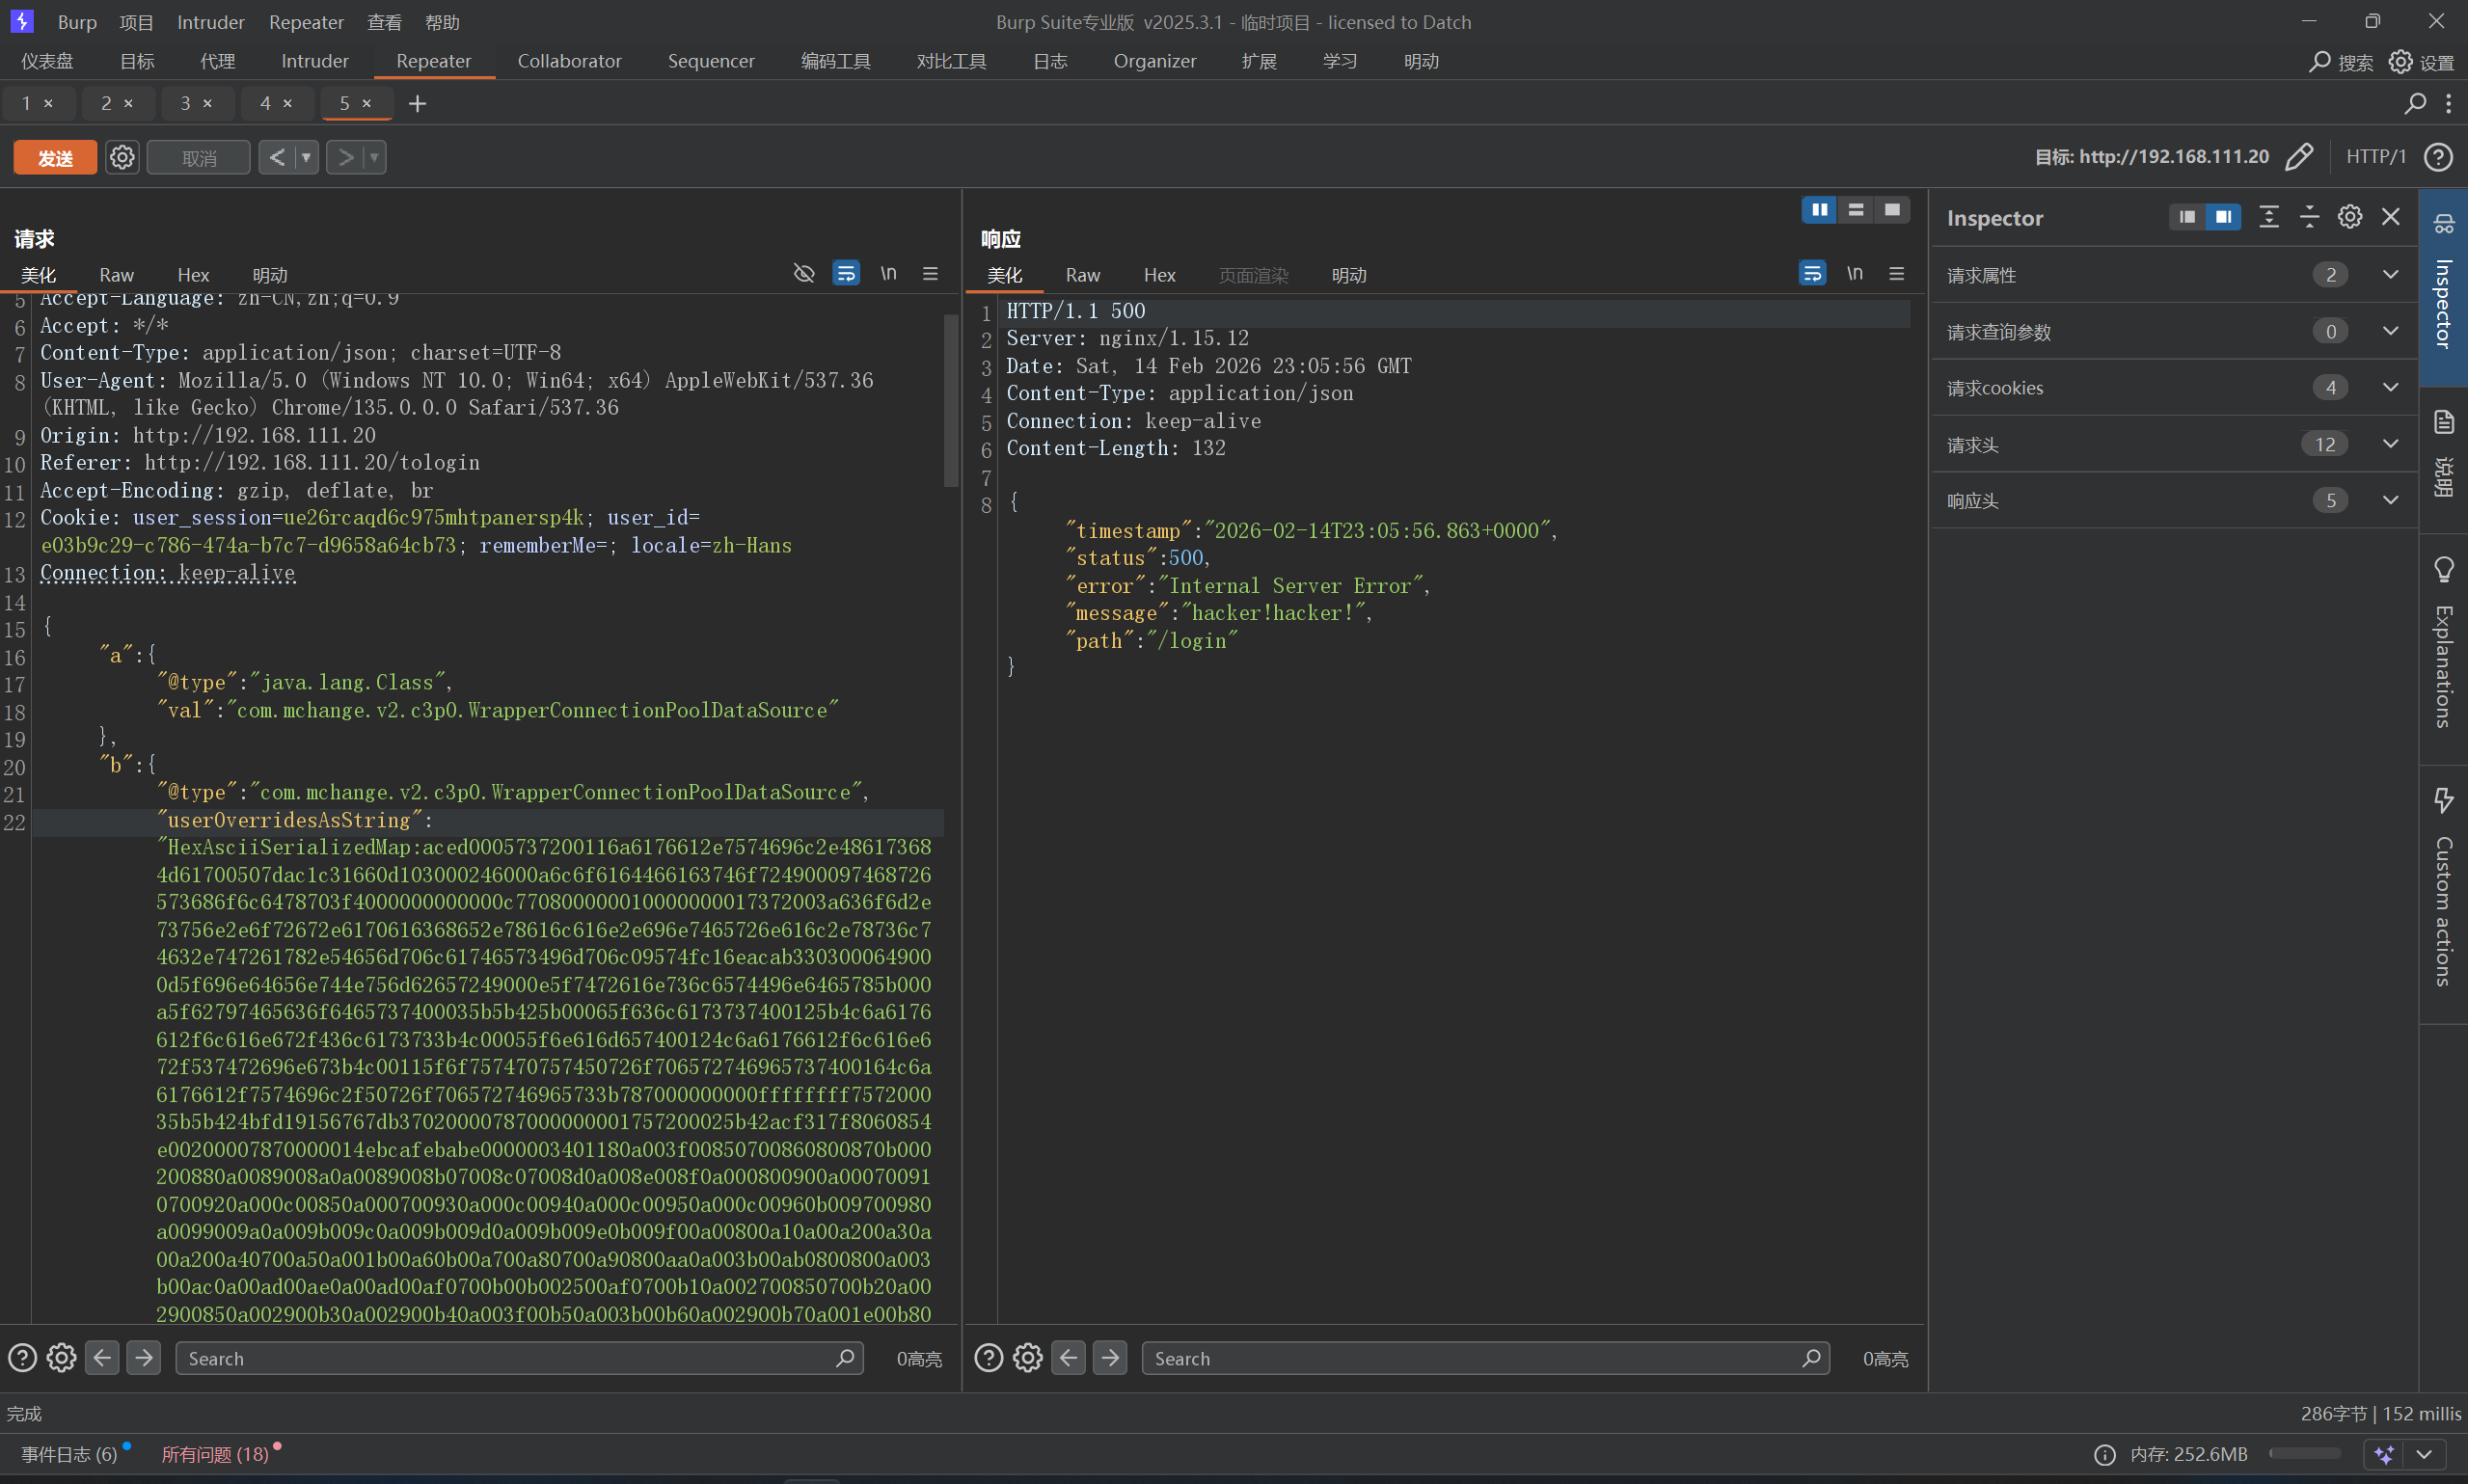Open history back dropdown arrow
The height and width of the screenshot is (1484, 2468).
(306, 158)
